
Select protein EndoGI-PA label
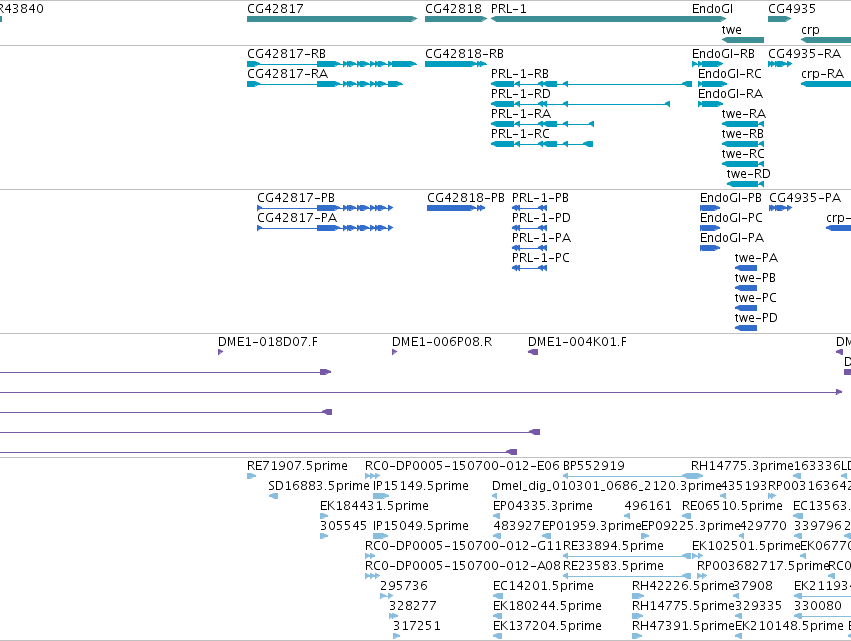[x=732, y=238]
